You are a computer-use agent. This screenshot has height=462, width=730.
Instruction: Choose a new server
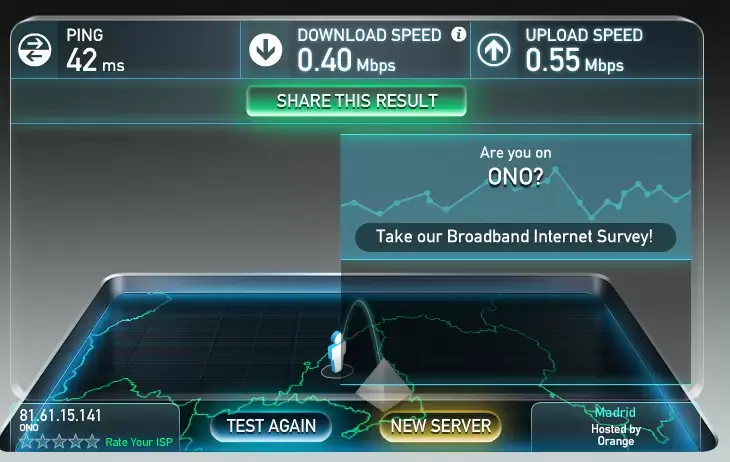(440, 426)
